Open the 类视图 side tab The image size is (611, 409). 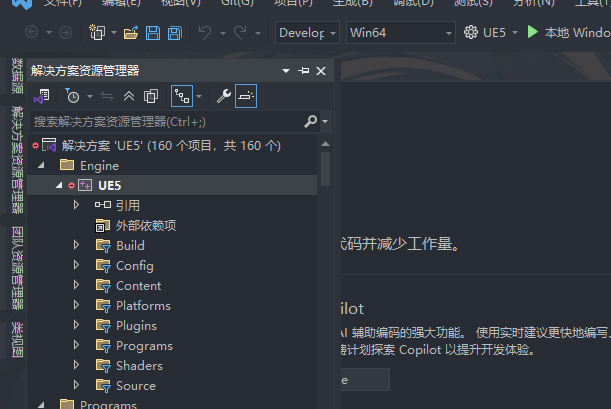click(x=18, y=340)
